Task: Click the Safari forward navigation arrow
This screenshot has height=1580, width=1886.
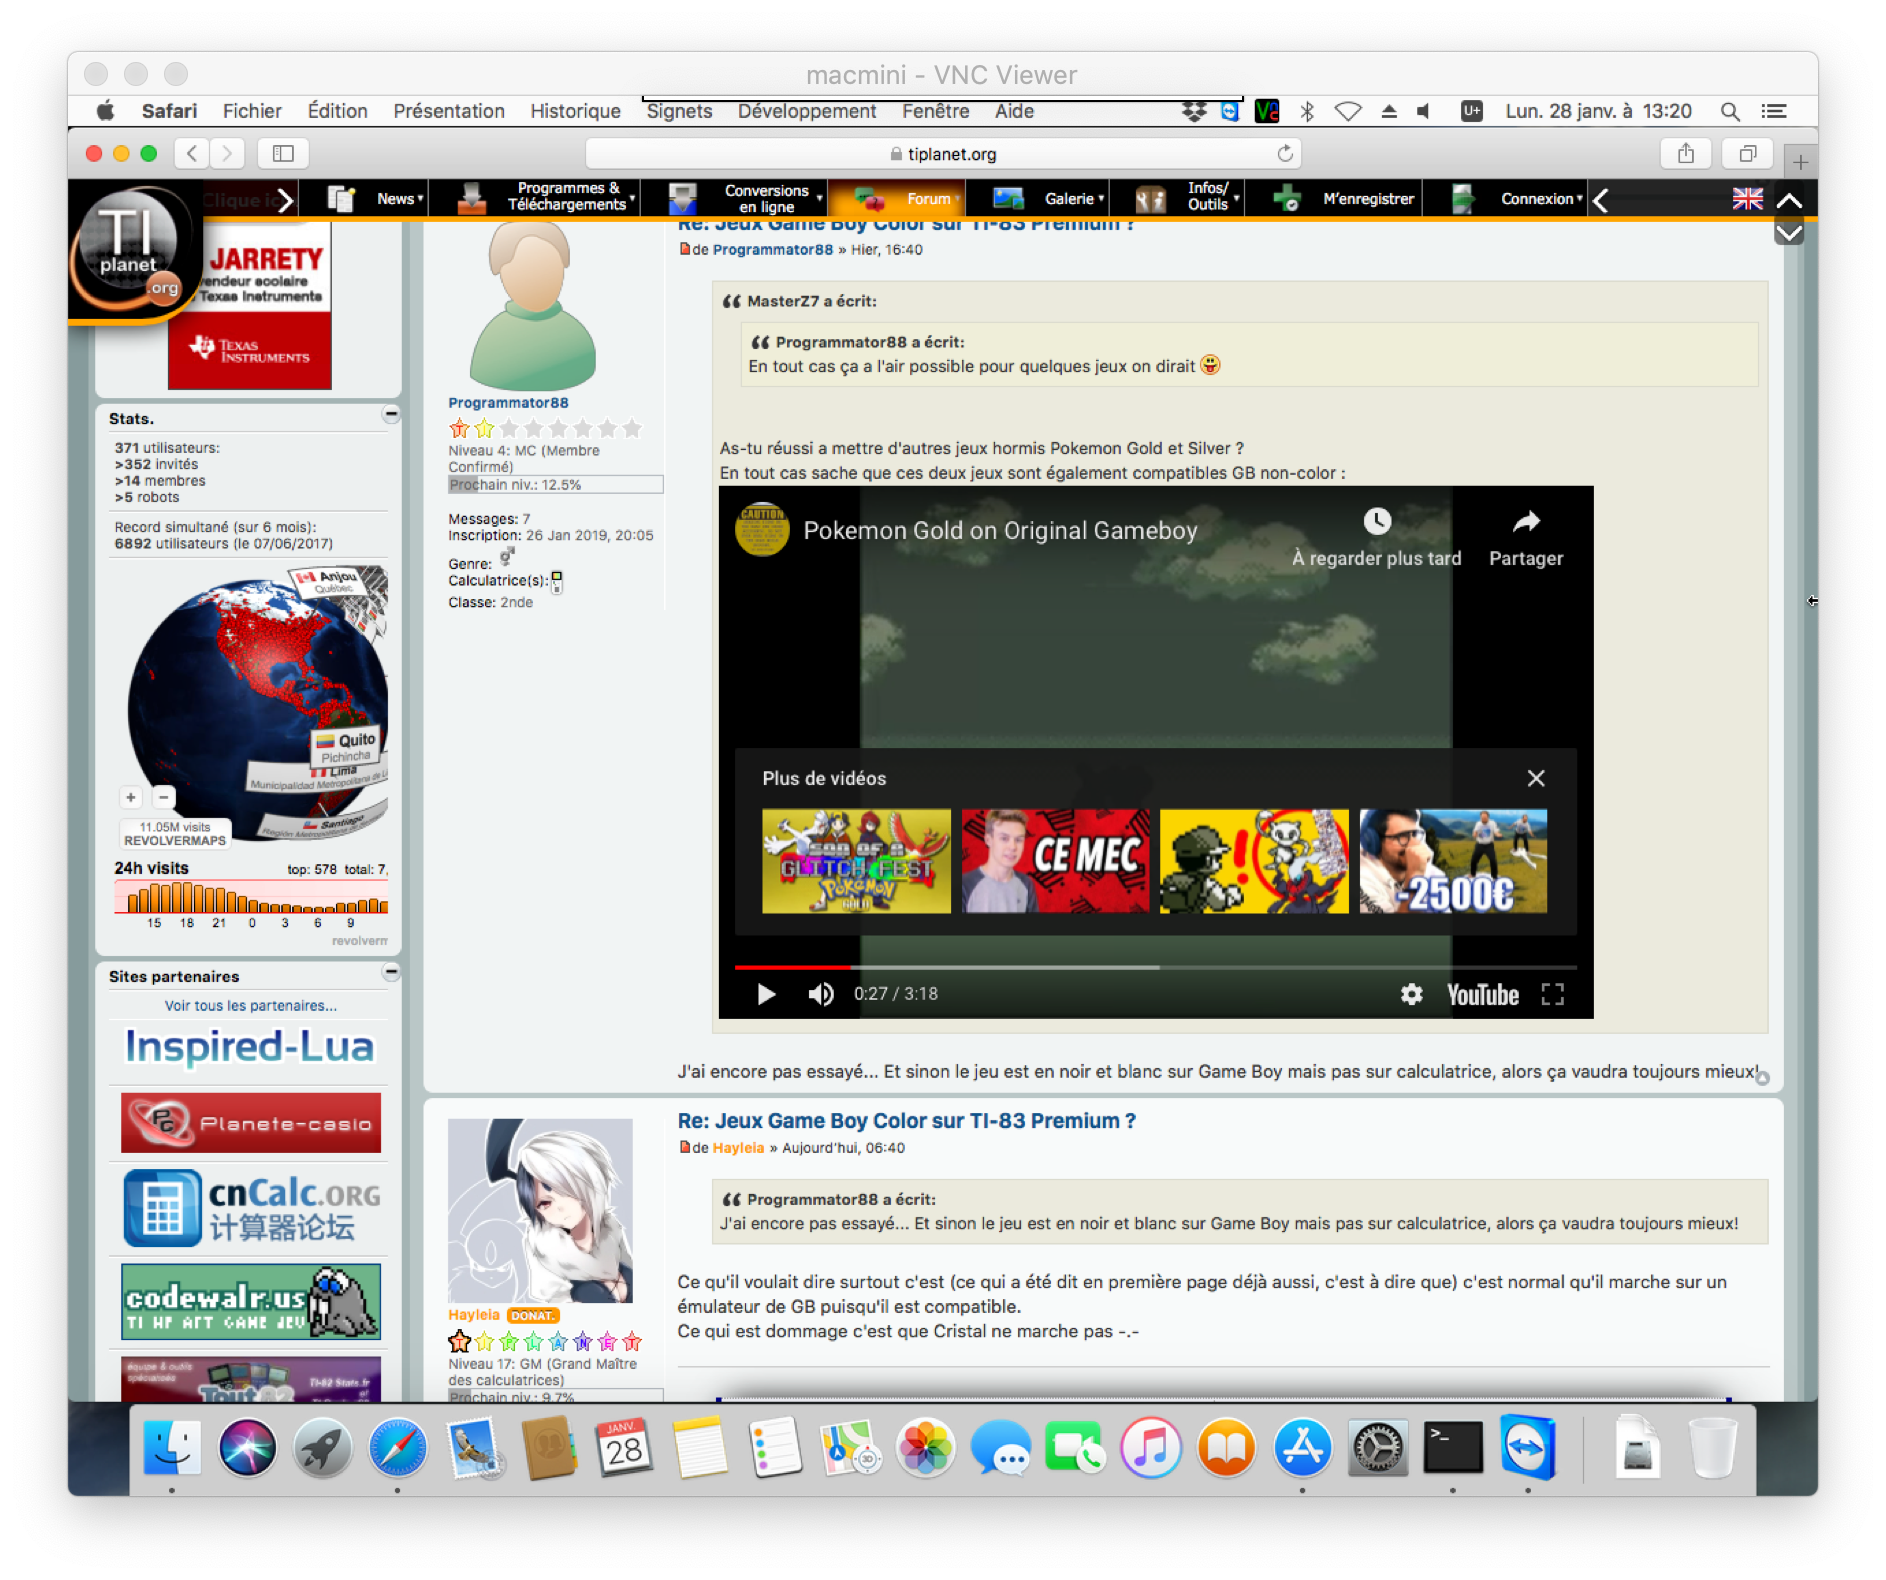Action: pos(227,153)
